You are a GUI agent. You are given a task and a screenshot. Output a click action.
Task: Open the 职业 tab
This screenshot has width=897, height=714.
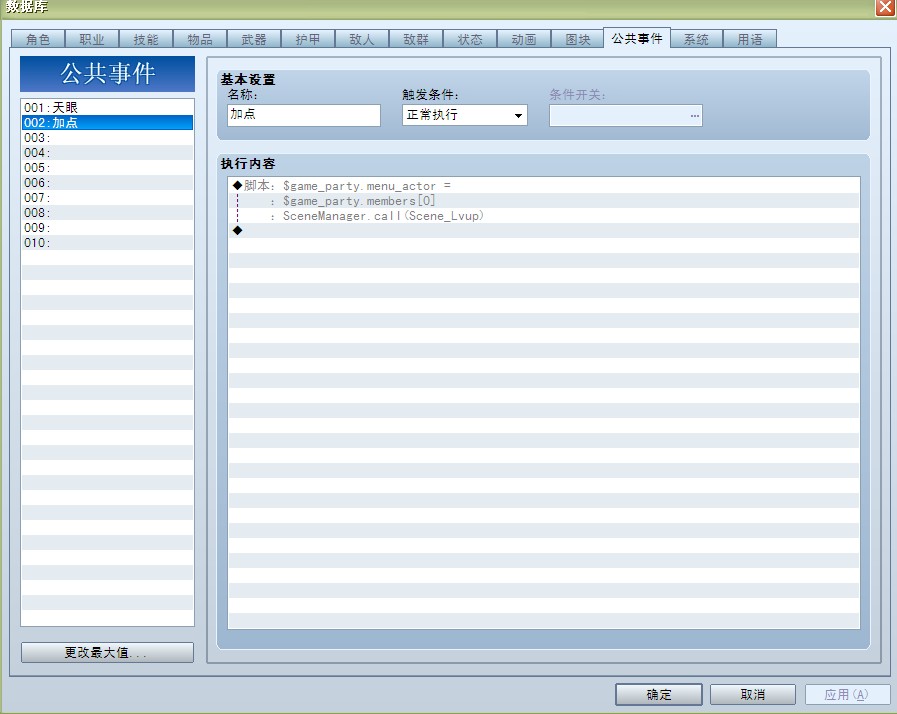(92, 39)
